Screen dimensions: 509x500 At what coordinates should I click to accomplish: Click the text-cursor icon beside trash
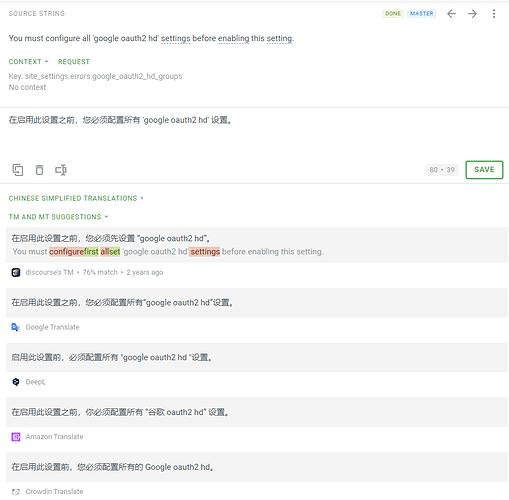[x=61, y=170]
